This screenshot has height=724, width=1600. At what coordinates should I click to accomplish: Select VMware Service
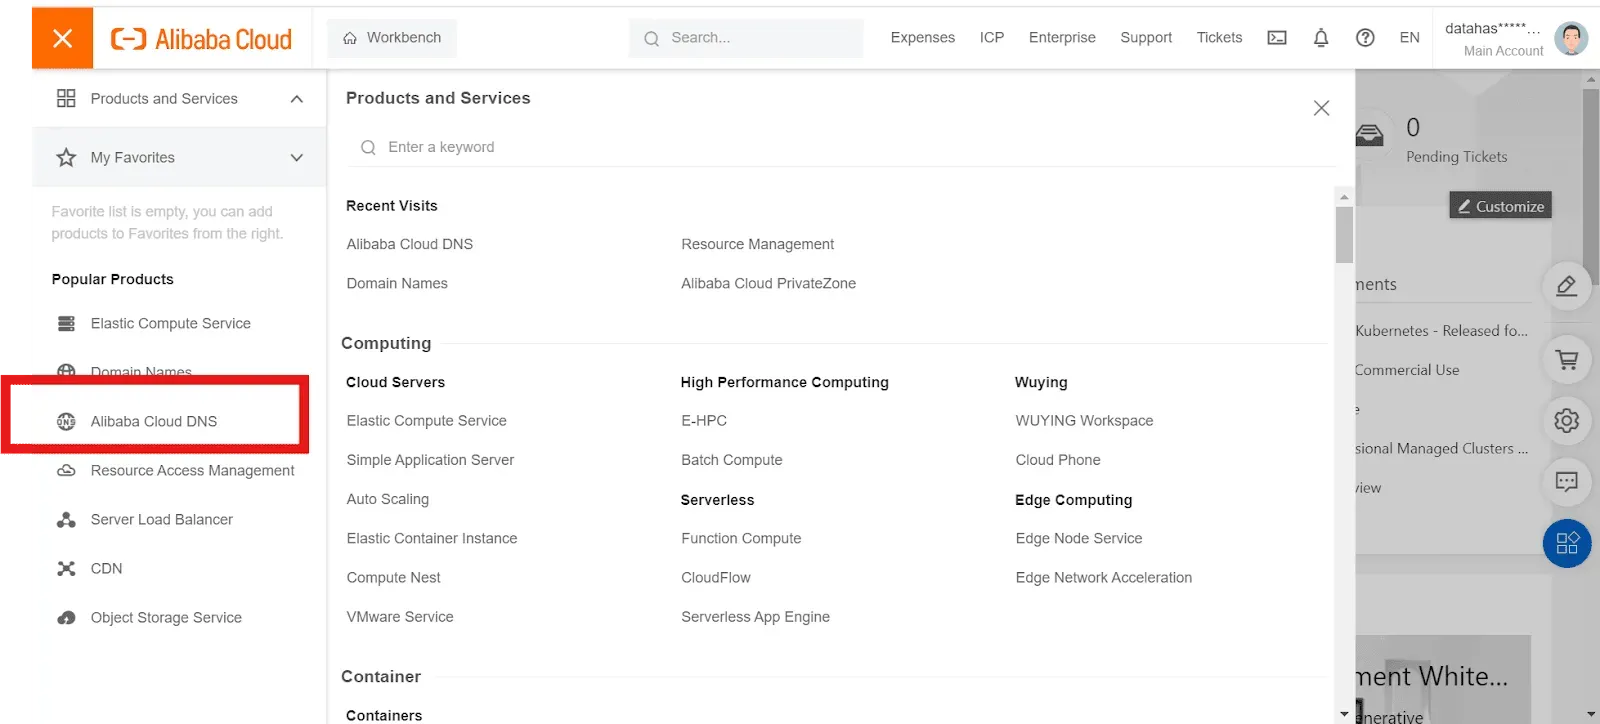tap(400, 617)
